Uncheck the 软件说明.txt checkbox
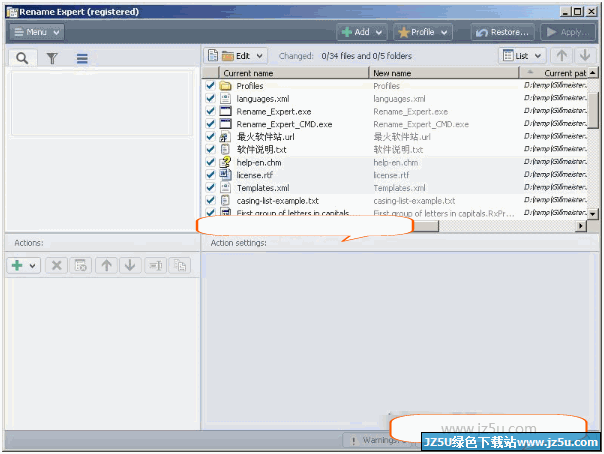Screen dimensions: 604x454 click(210, 149)
